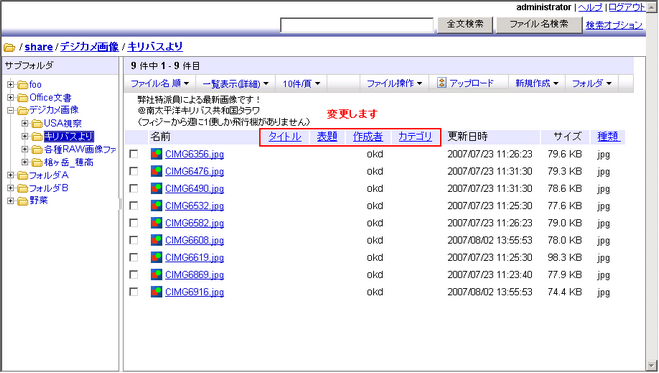The height and width of the screenshot is (373, 659).
Task: Collapse the デジカメ画像 folder node
Action: [x=11, y=110]
